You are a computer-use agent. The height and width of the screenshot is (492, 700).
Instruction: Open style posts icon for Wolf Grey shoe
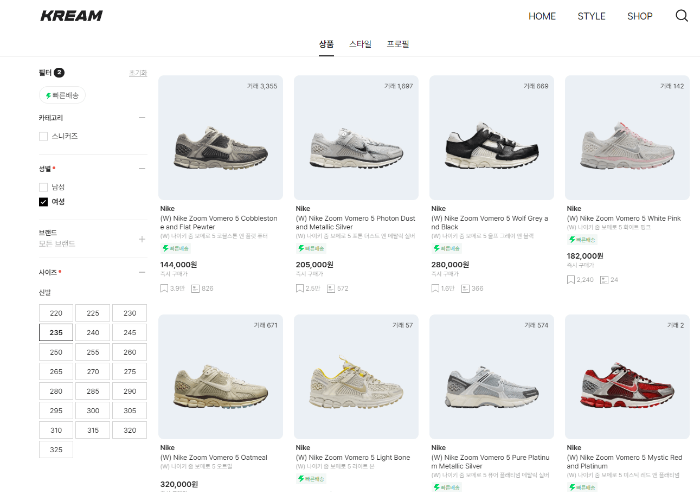click(x=465, y=288)
